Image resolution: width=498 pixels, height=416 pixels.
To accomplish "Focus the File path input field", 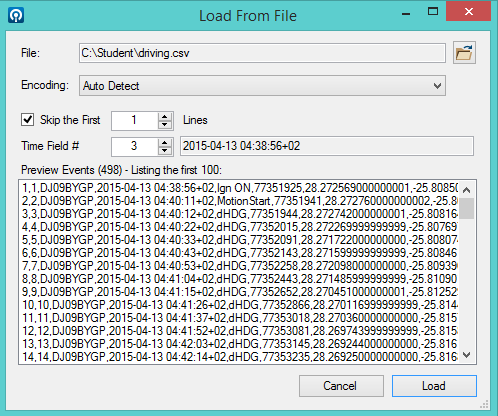I will pyautogui.click(x=262, y=53).
